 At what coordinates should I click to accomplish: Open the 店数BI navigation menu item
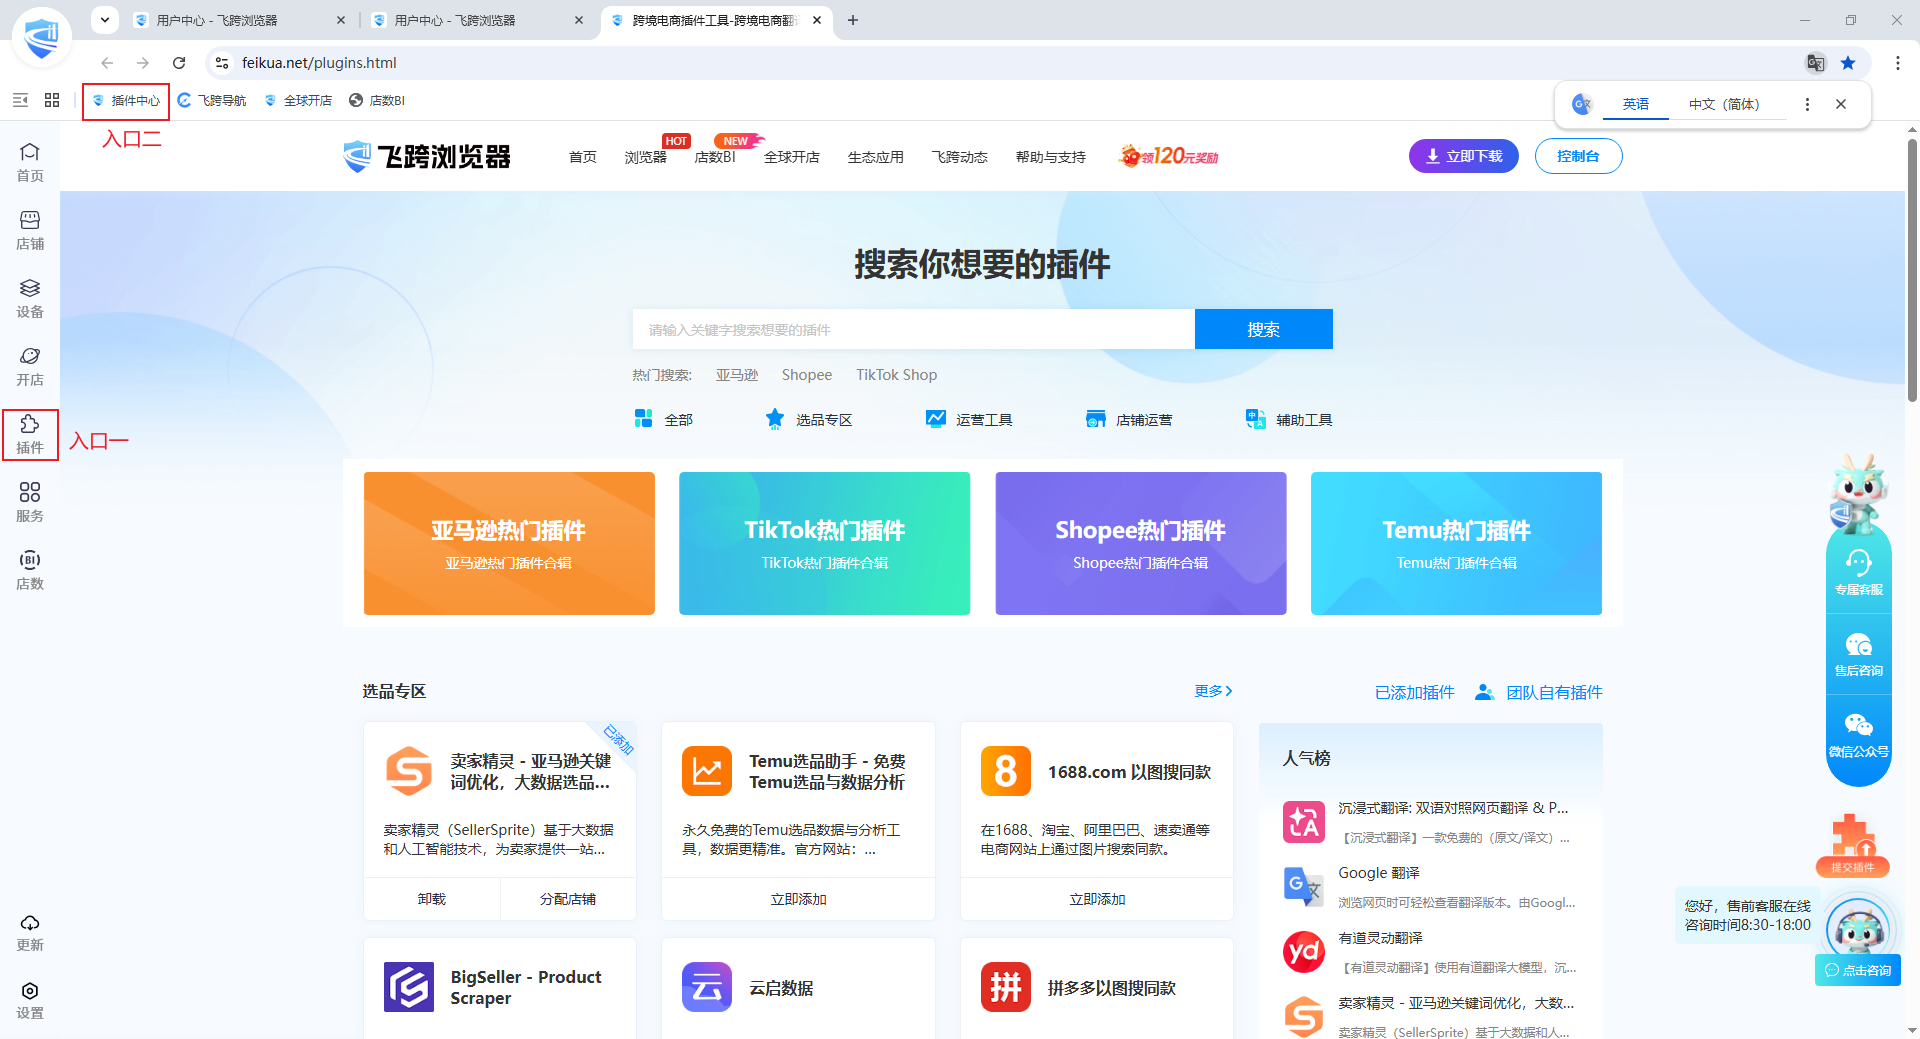(x=715, y=157)
